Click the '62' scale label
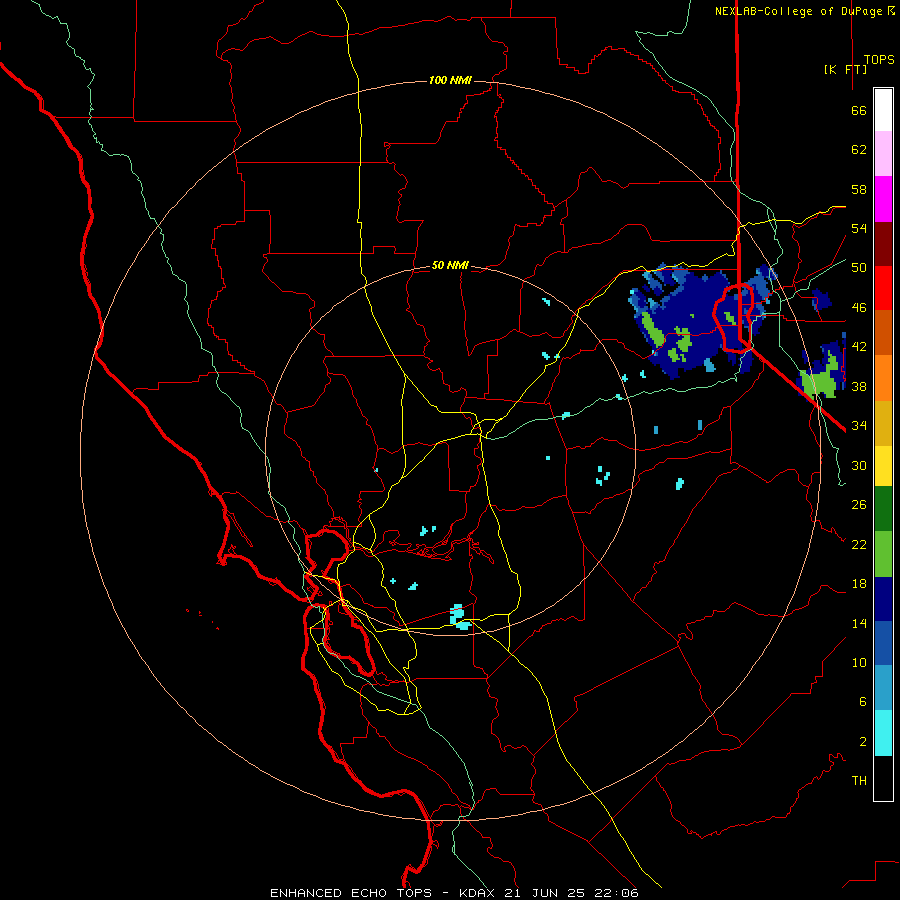This screenshot has width=900, height=900. pos(859,150)
